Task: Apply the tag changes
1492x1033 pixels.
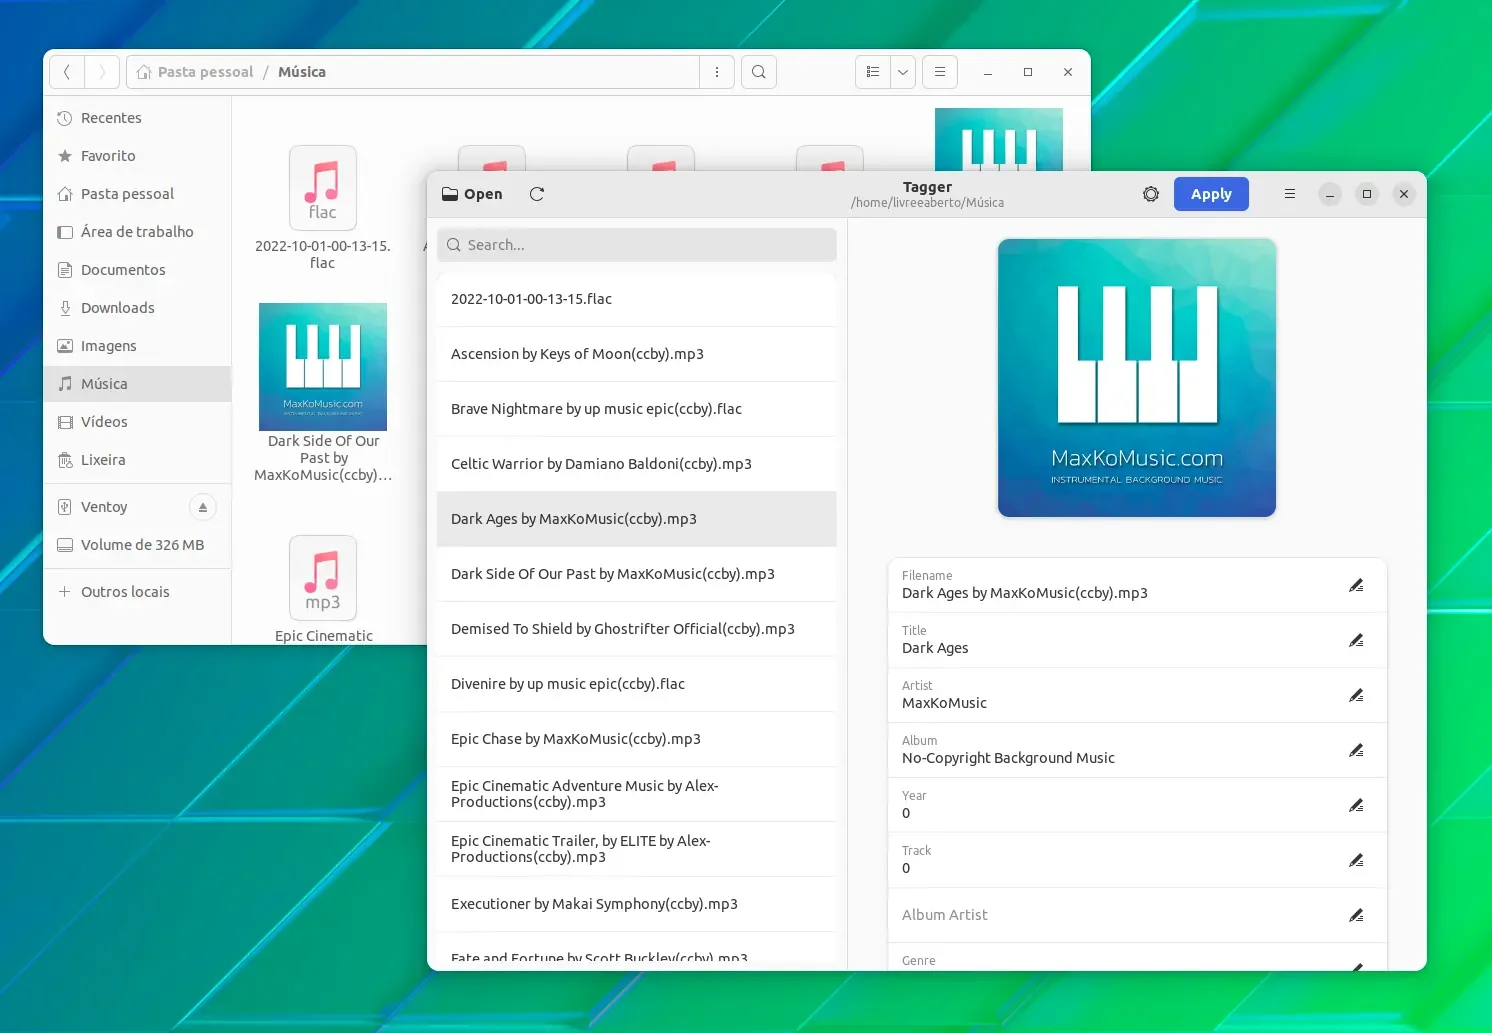Action: click(x=1211, y=194)
